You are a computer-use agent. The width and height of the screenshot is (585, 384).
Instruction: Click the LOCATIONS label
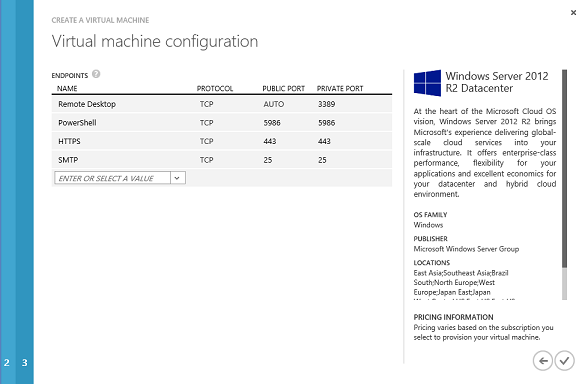click(432, 262)
